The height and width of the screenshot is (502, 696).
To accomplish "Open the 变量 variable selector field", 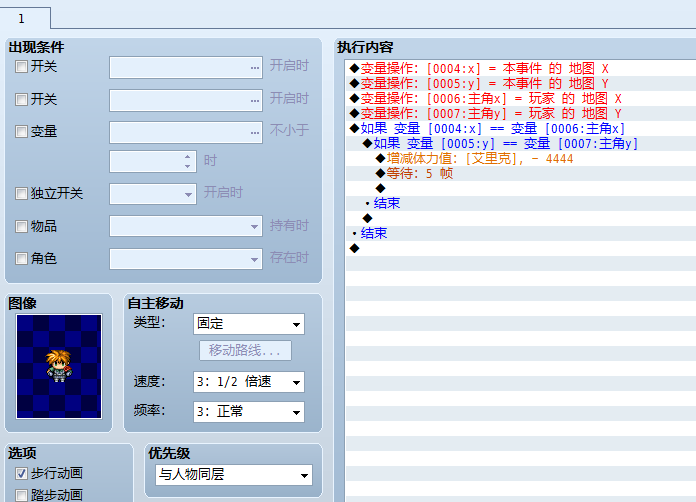I will click(186, 132).
